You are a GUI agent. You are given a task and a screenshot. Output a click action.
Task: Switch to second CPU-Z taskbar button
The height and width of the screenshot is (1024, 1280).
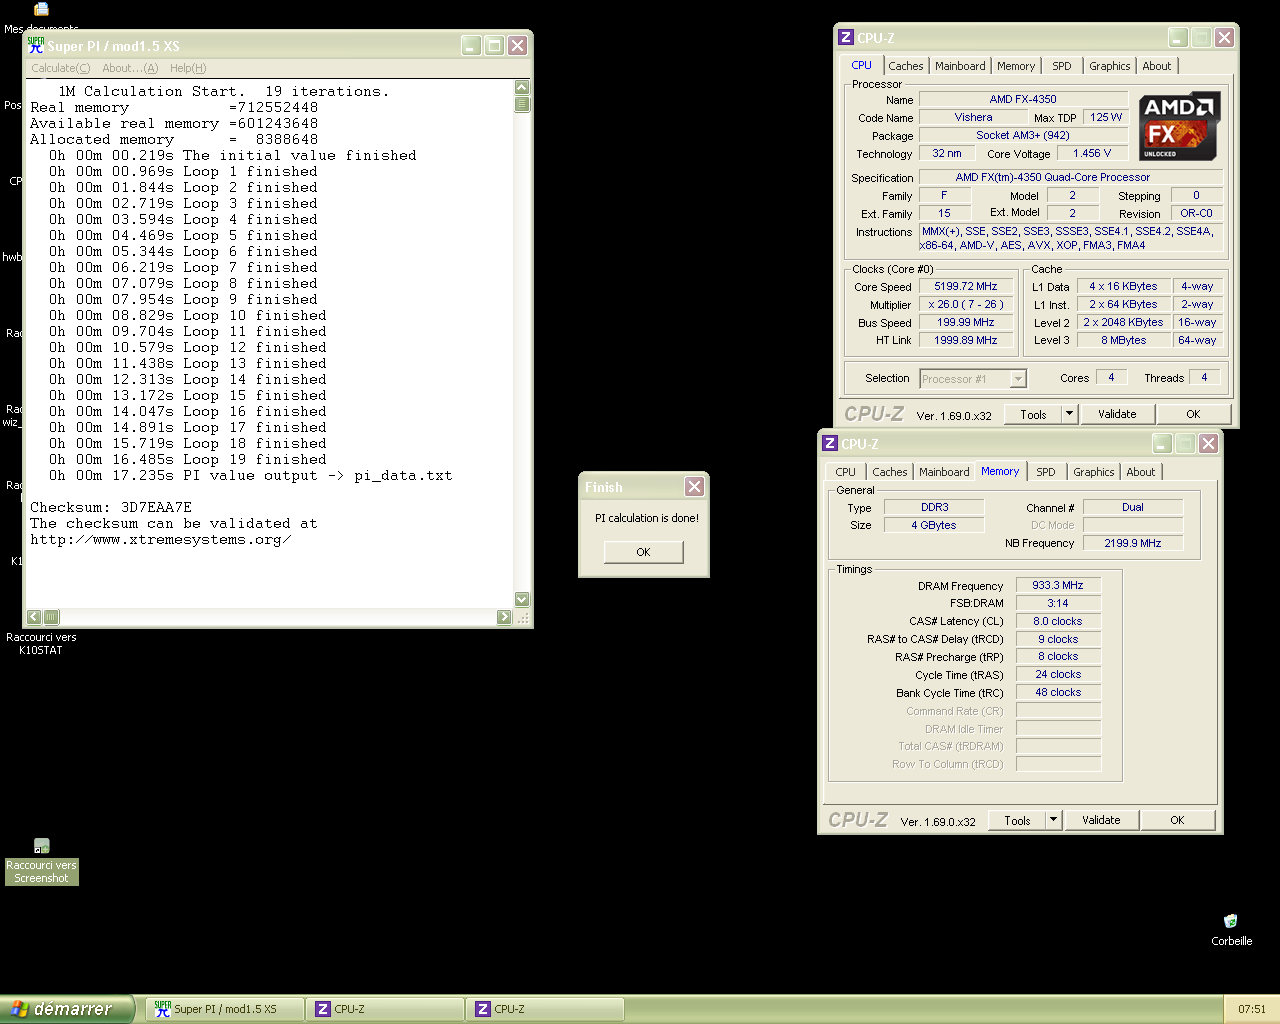tap(545, 1009)
